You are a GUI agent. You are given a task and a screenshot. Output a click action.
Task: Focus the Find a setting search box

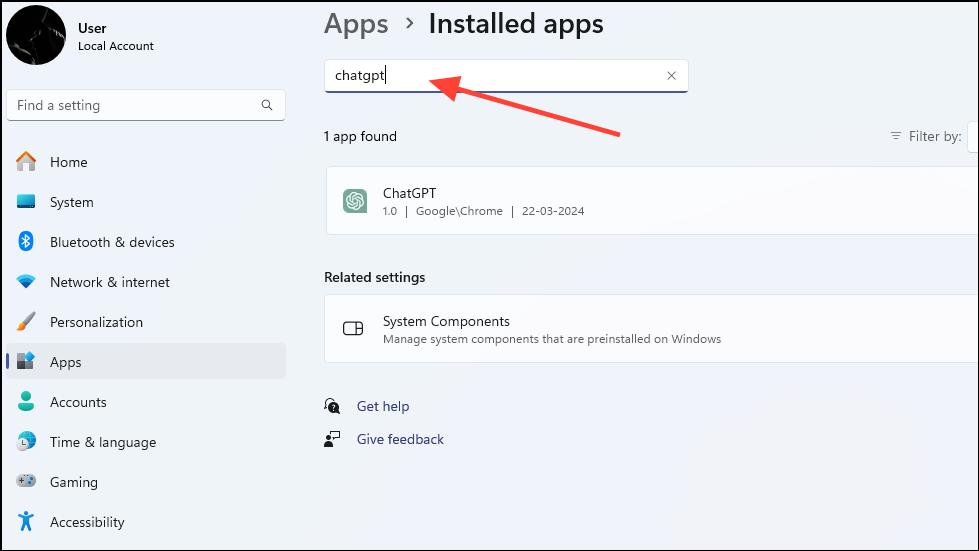tap(145, 105)
